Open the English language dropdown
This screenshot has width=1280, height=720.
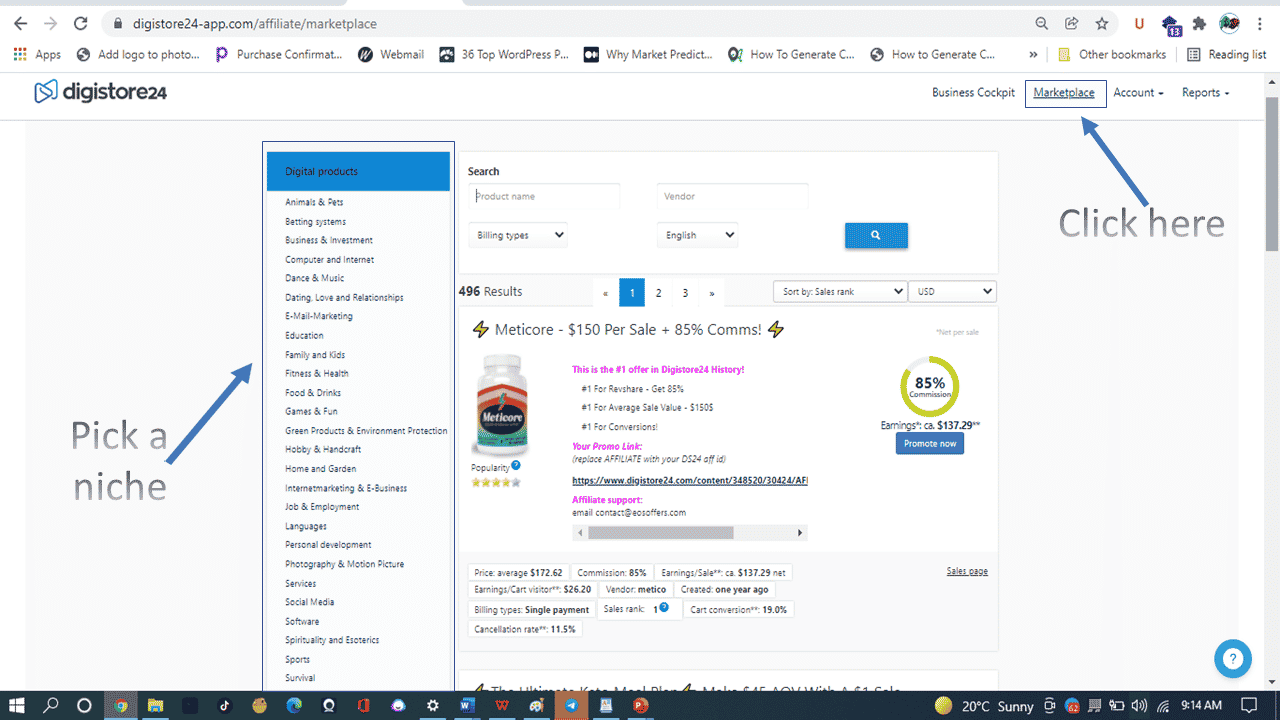[697, 235]
